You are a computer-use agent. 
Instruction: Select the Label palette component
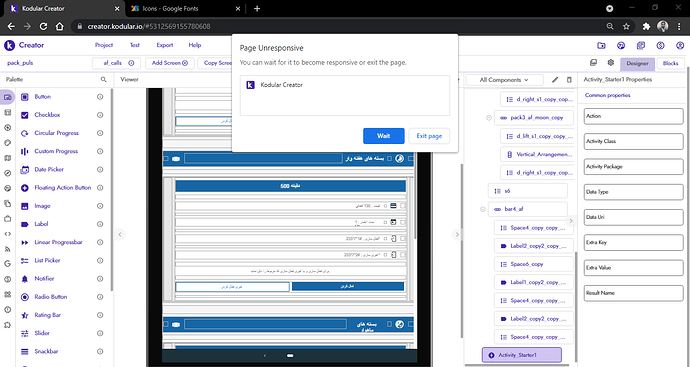click(x=41, y=224)
